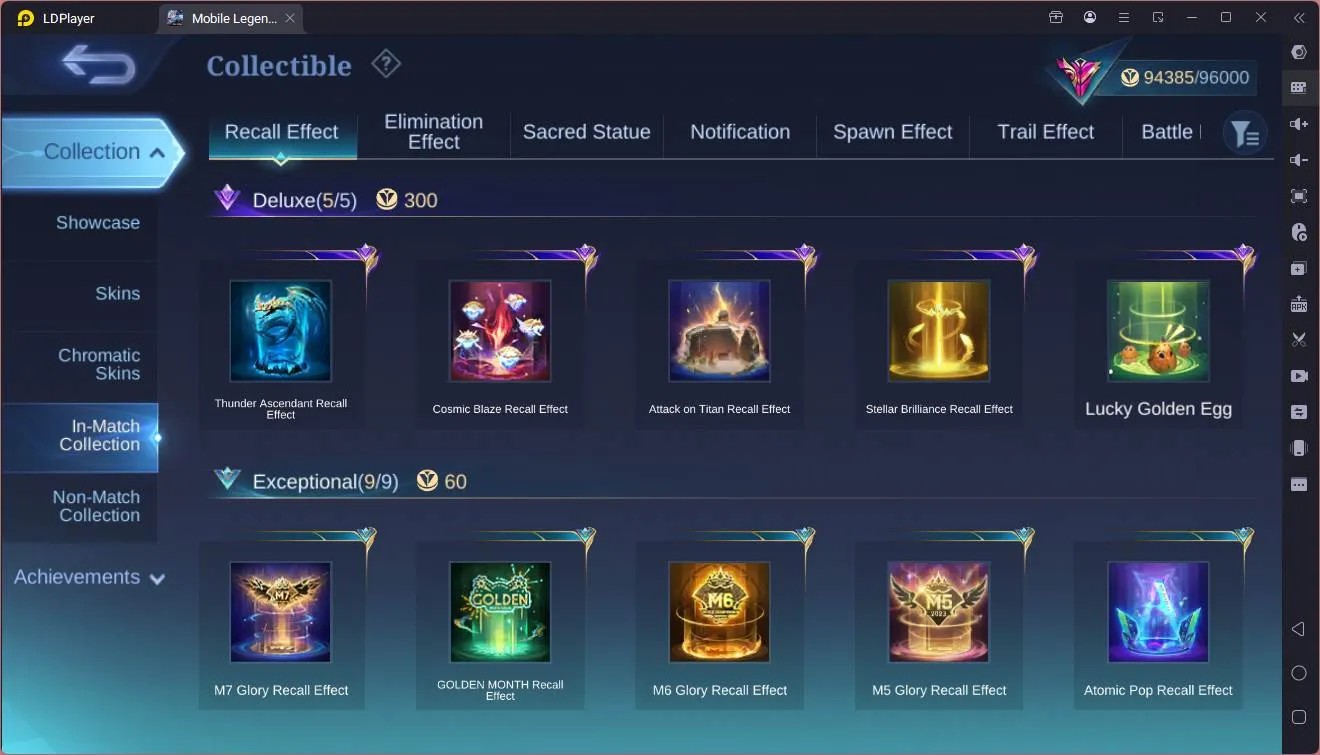Switch to the Elimination Effect tab
1320x755 pixels.
pos(433,132)
